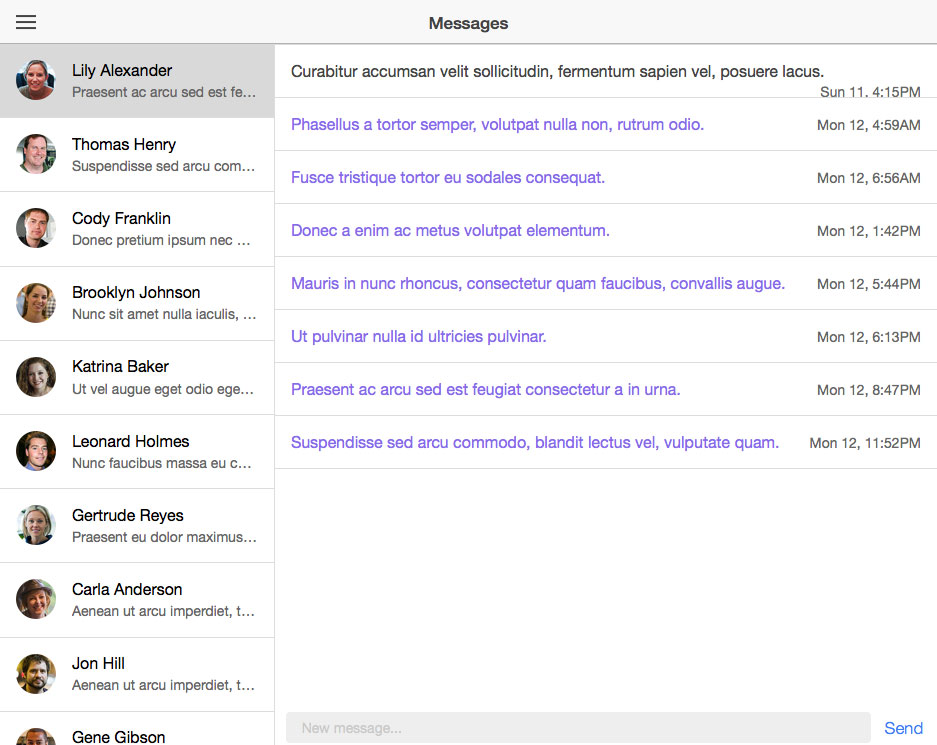Click the 'Curabitur accumsan velit' message

pyautogui.click(x=606, y=71)
